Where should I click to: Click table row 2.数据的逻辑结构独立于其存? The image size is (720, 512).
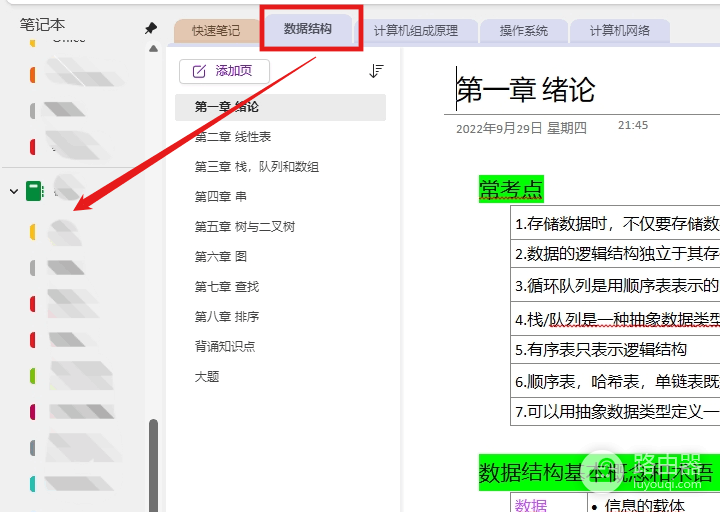coord(615,253)
